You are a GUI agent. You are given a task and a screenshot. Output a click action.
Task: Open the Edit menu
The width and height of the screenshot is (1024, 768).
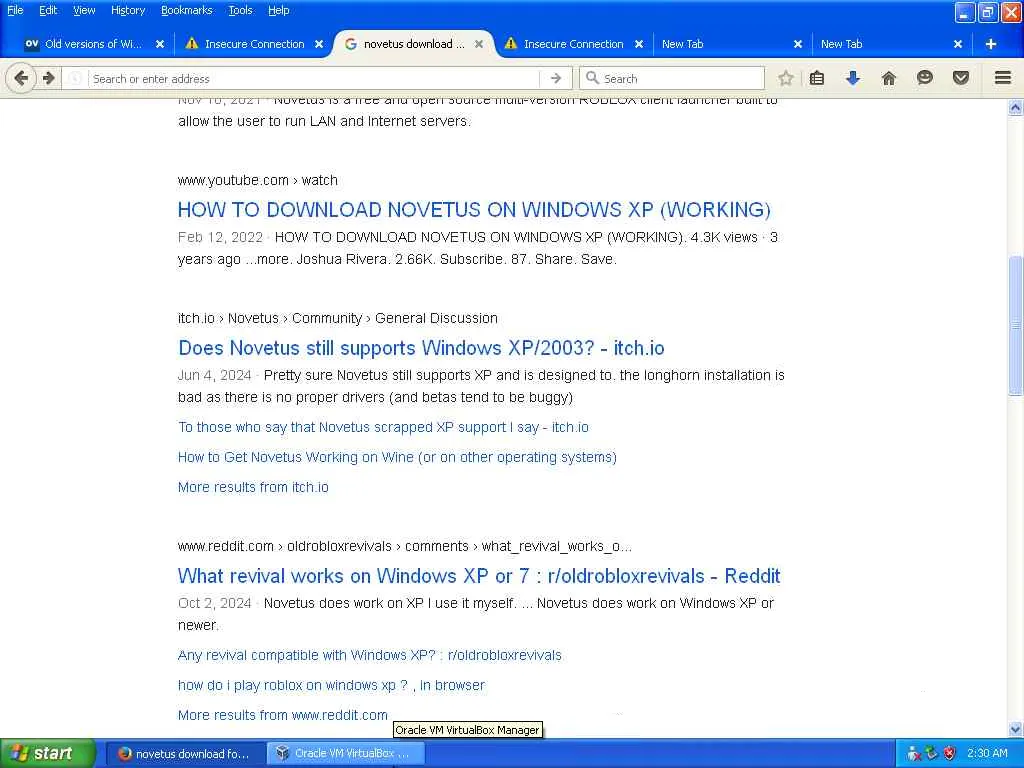48,10
